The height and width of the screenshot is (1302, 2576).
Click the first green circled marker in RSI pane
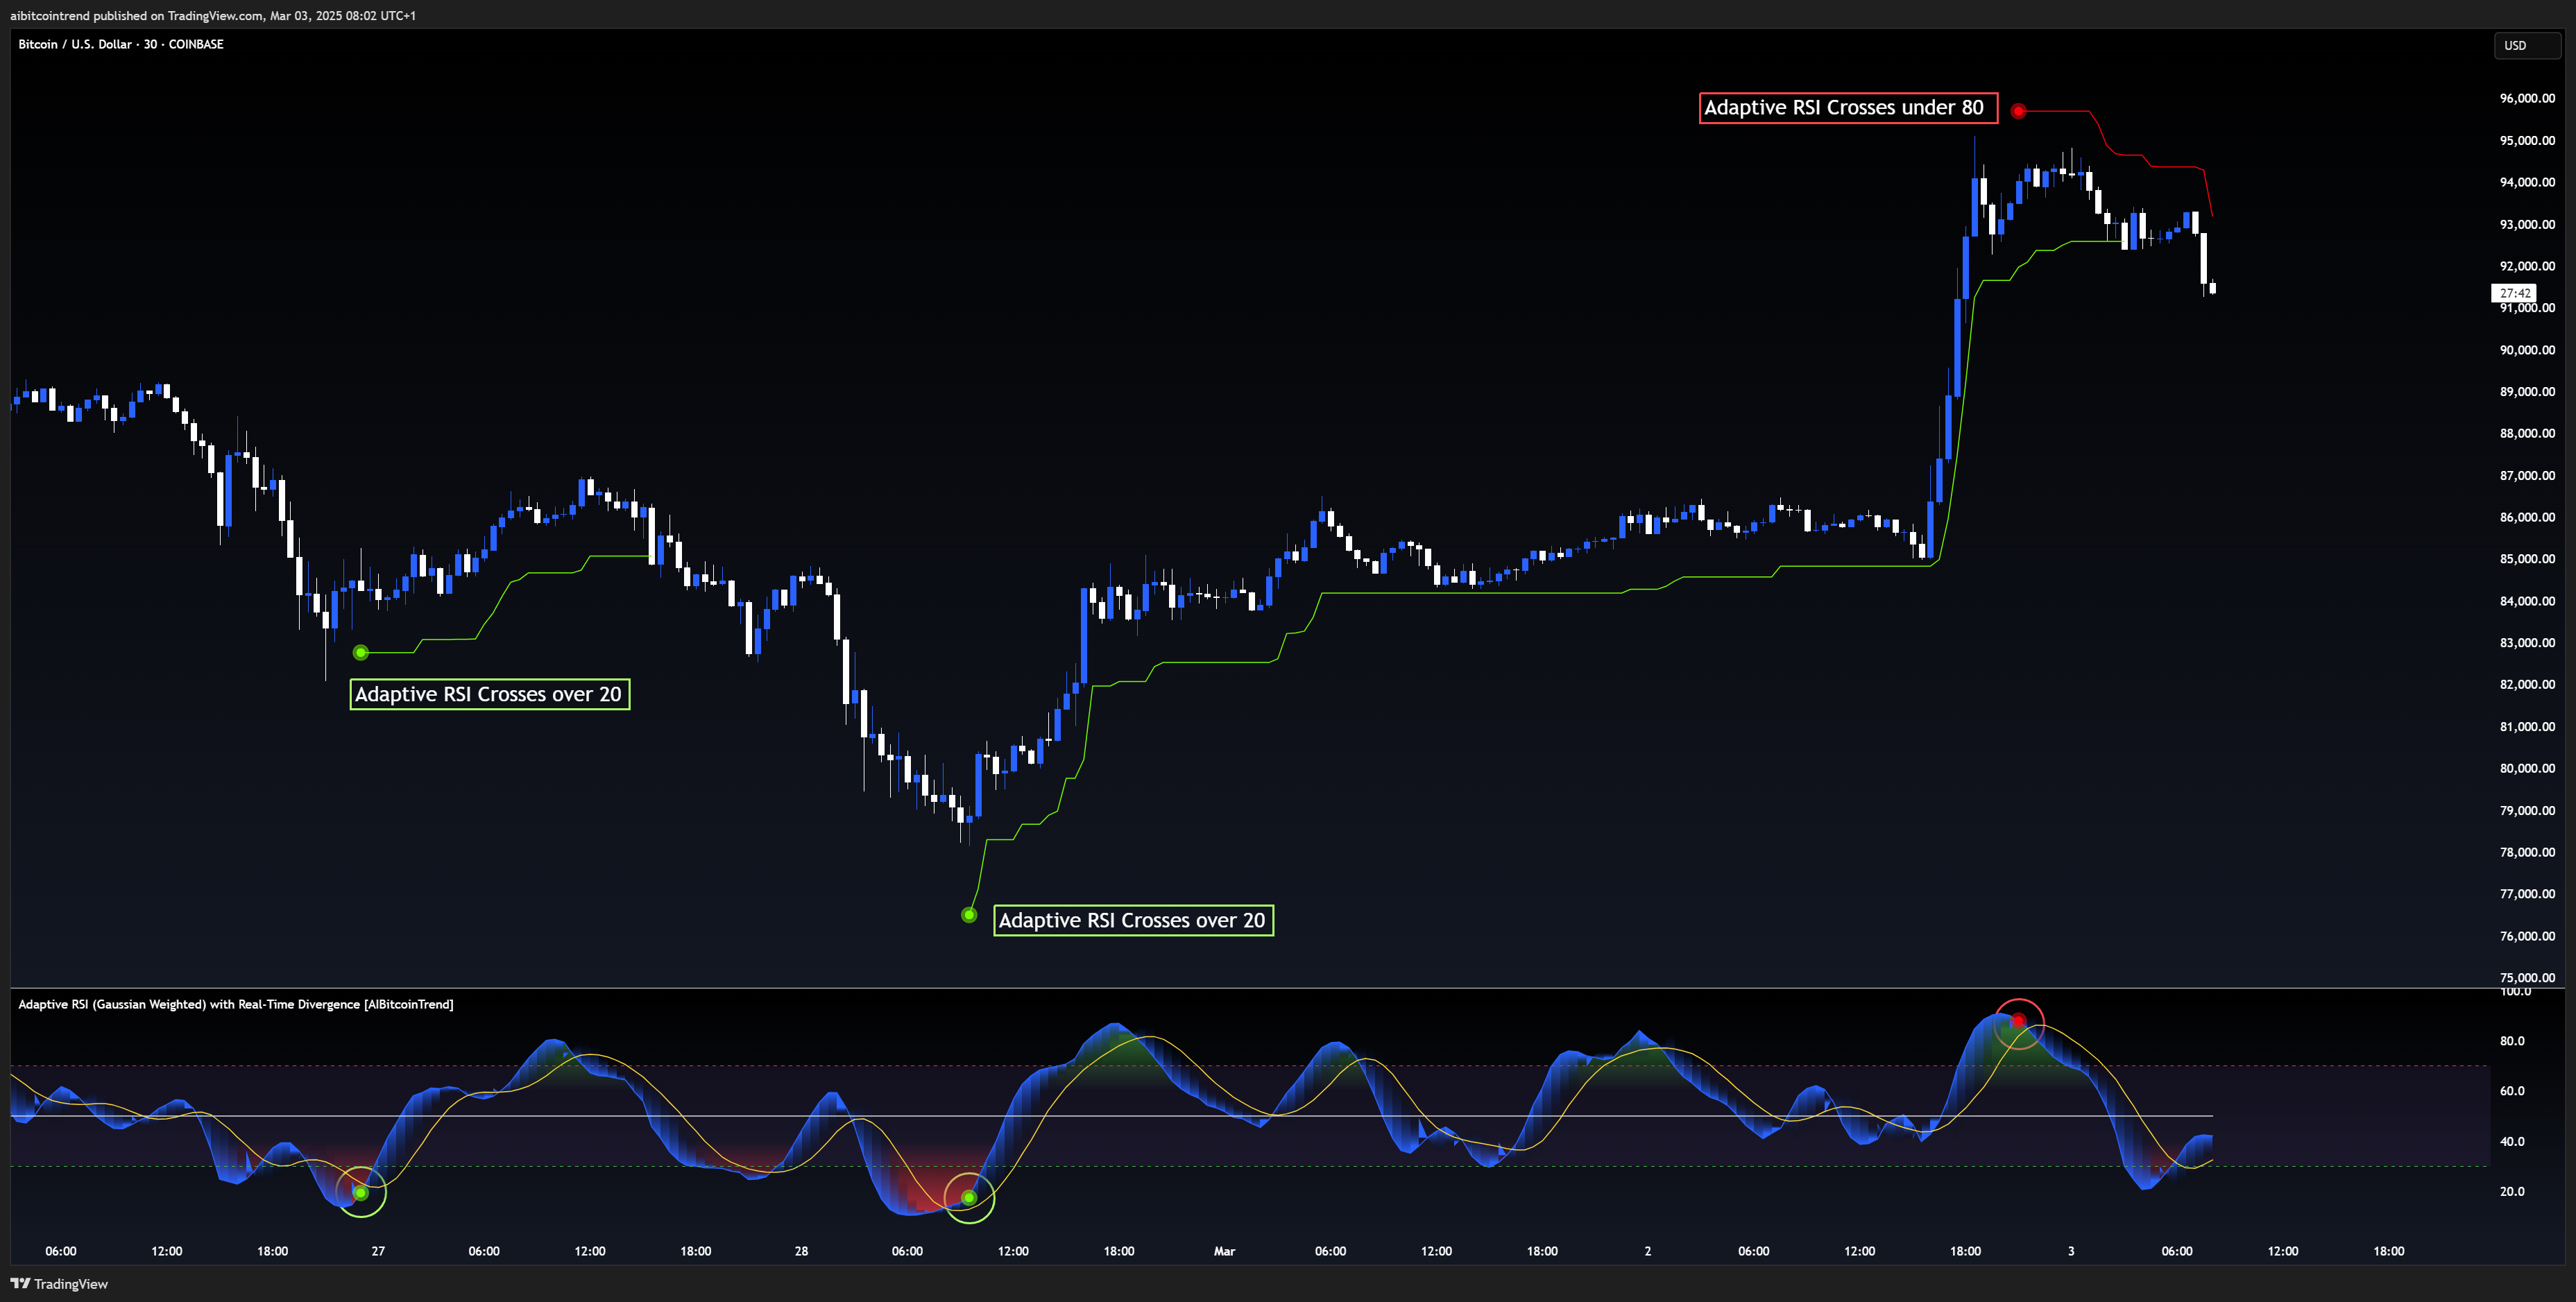(x=361, y=1192)
